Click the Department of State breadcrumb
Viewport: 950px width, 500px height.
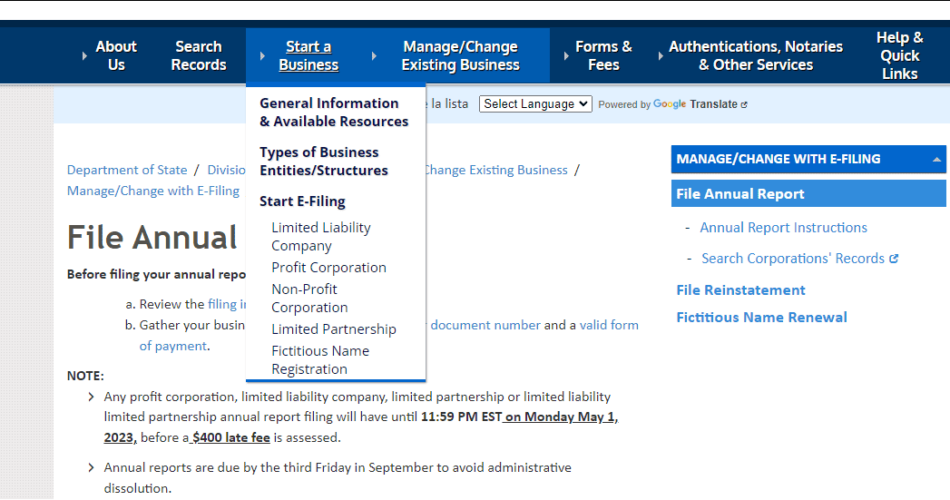(x=127, y=170)
